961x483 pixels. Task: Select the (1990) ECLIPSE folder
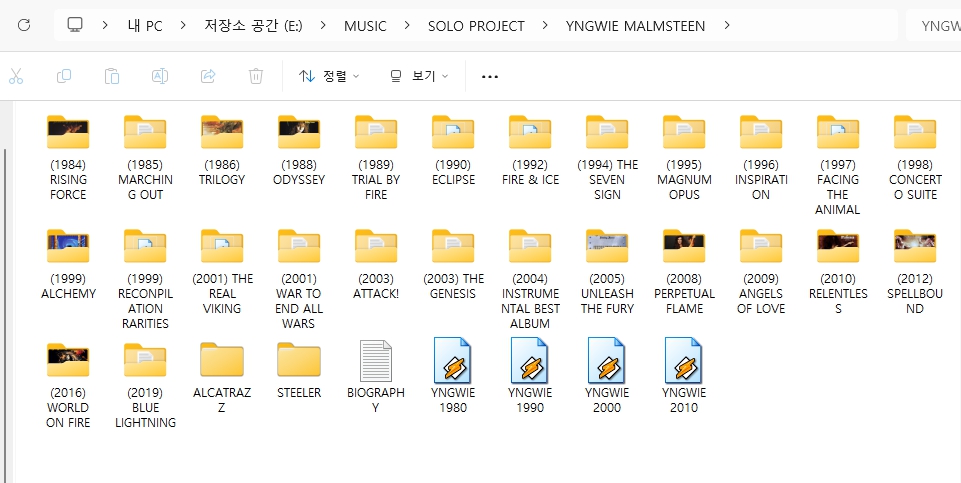pos(453,150)
